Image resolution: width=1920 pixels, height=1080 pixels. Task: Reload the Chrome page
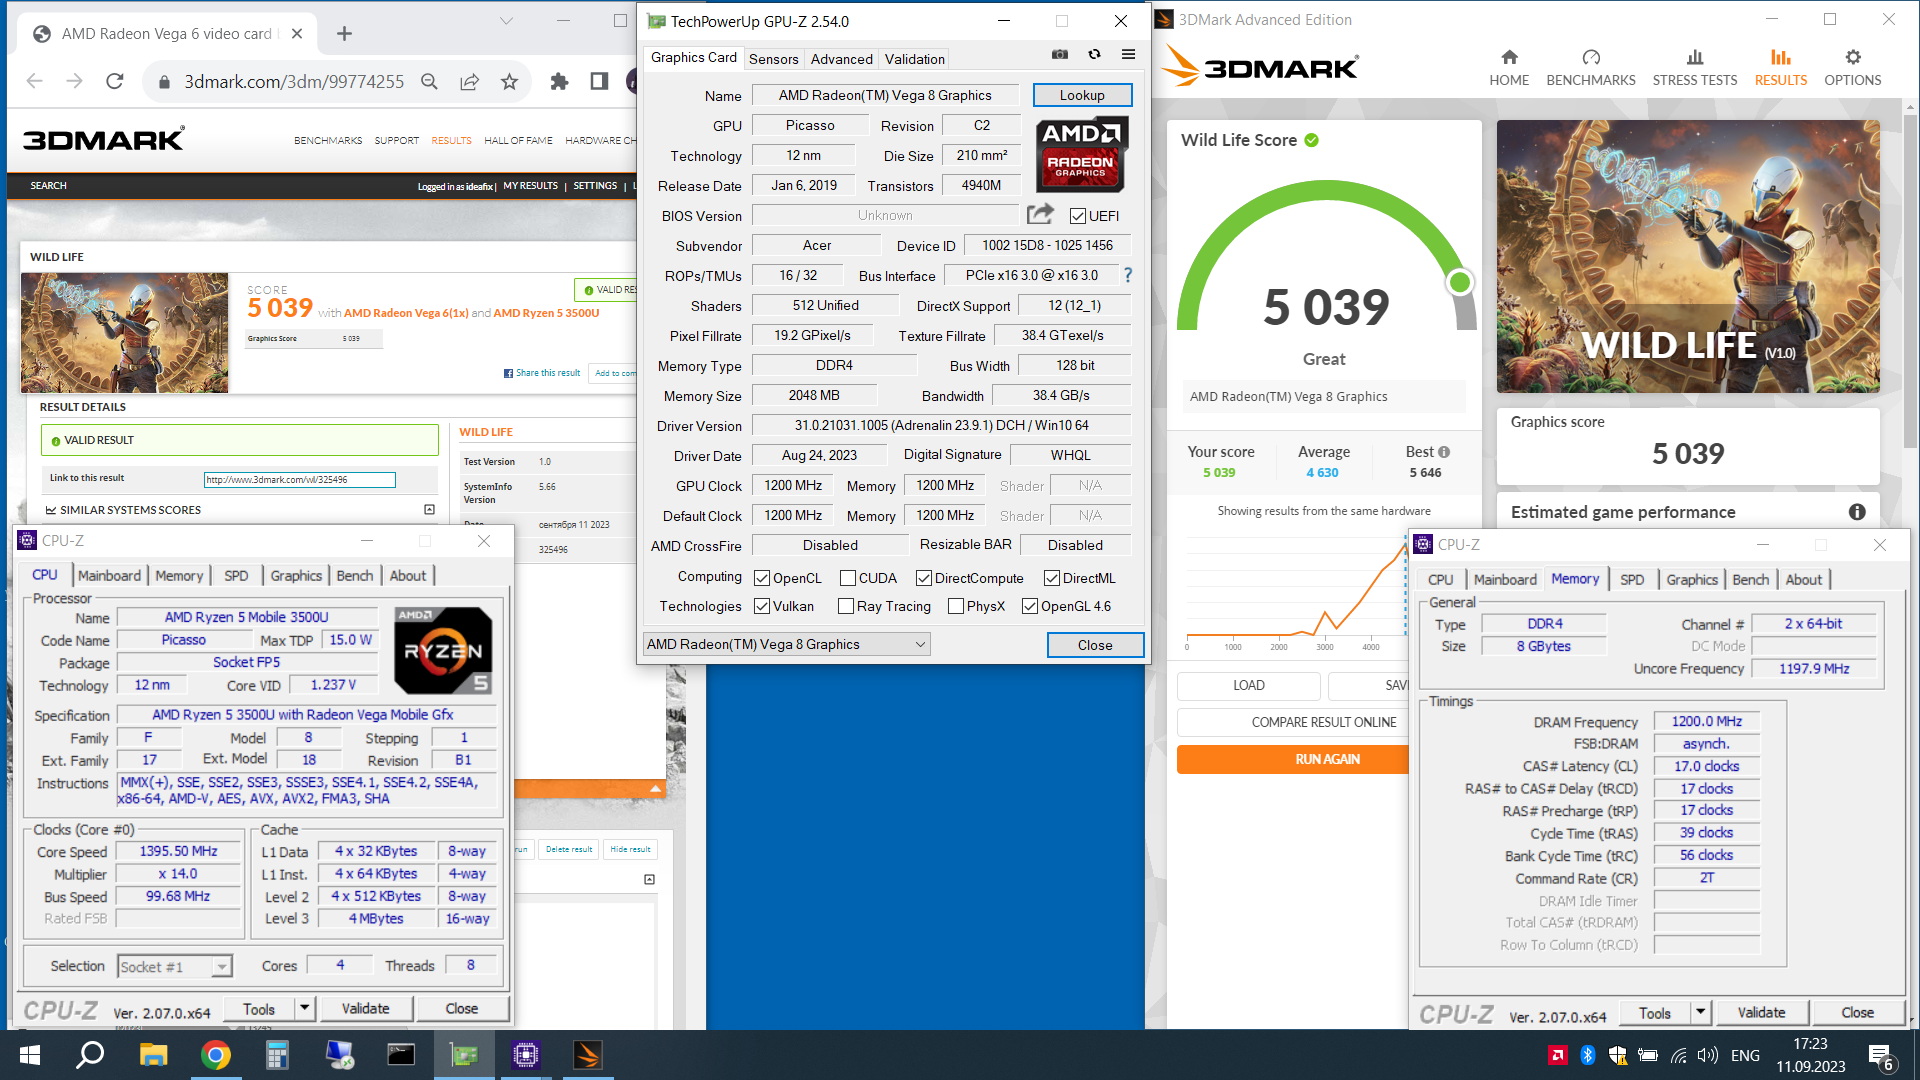click(115, 81)
